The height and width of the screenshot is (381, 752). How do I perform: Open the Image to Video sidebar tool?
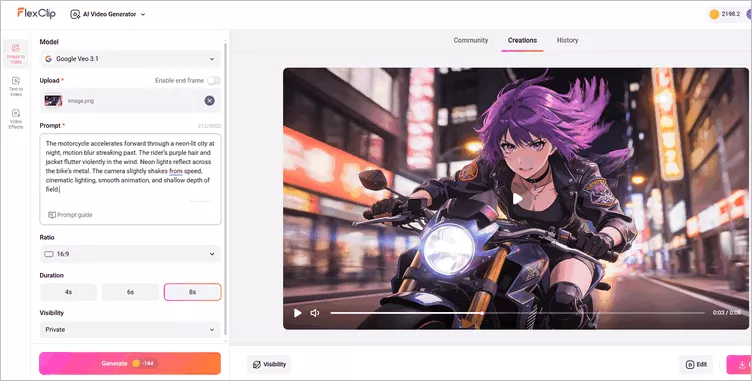[15, 54]
